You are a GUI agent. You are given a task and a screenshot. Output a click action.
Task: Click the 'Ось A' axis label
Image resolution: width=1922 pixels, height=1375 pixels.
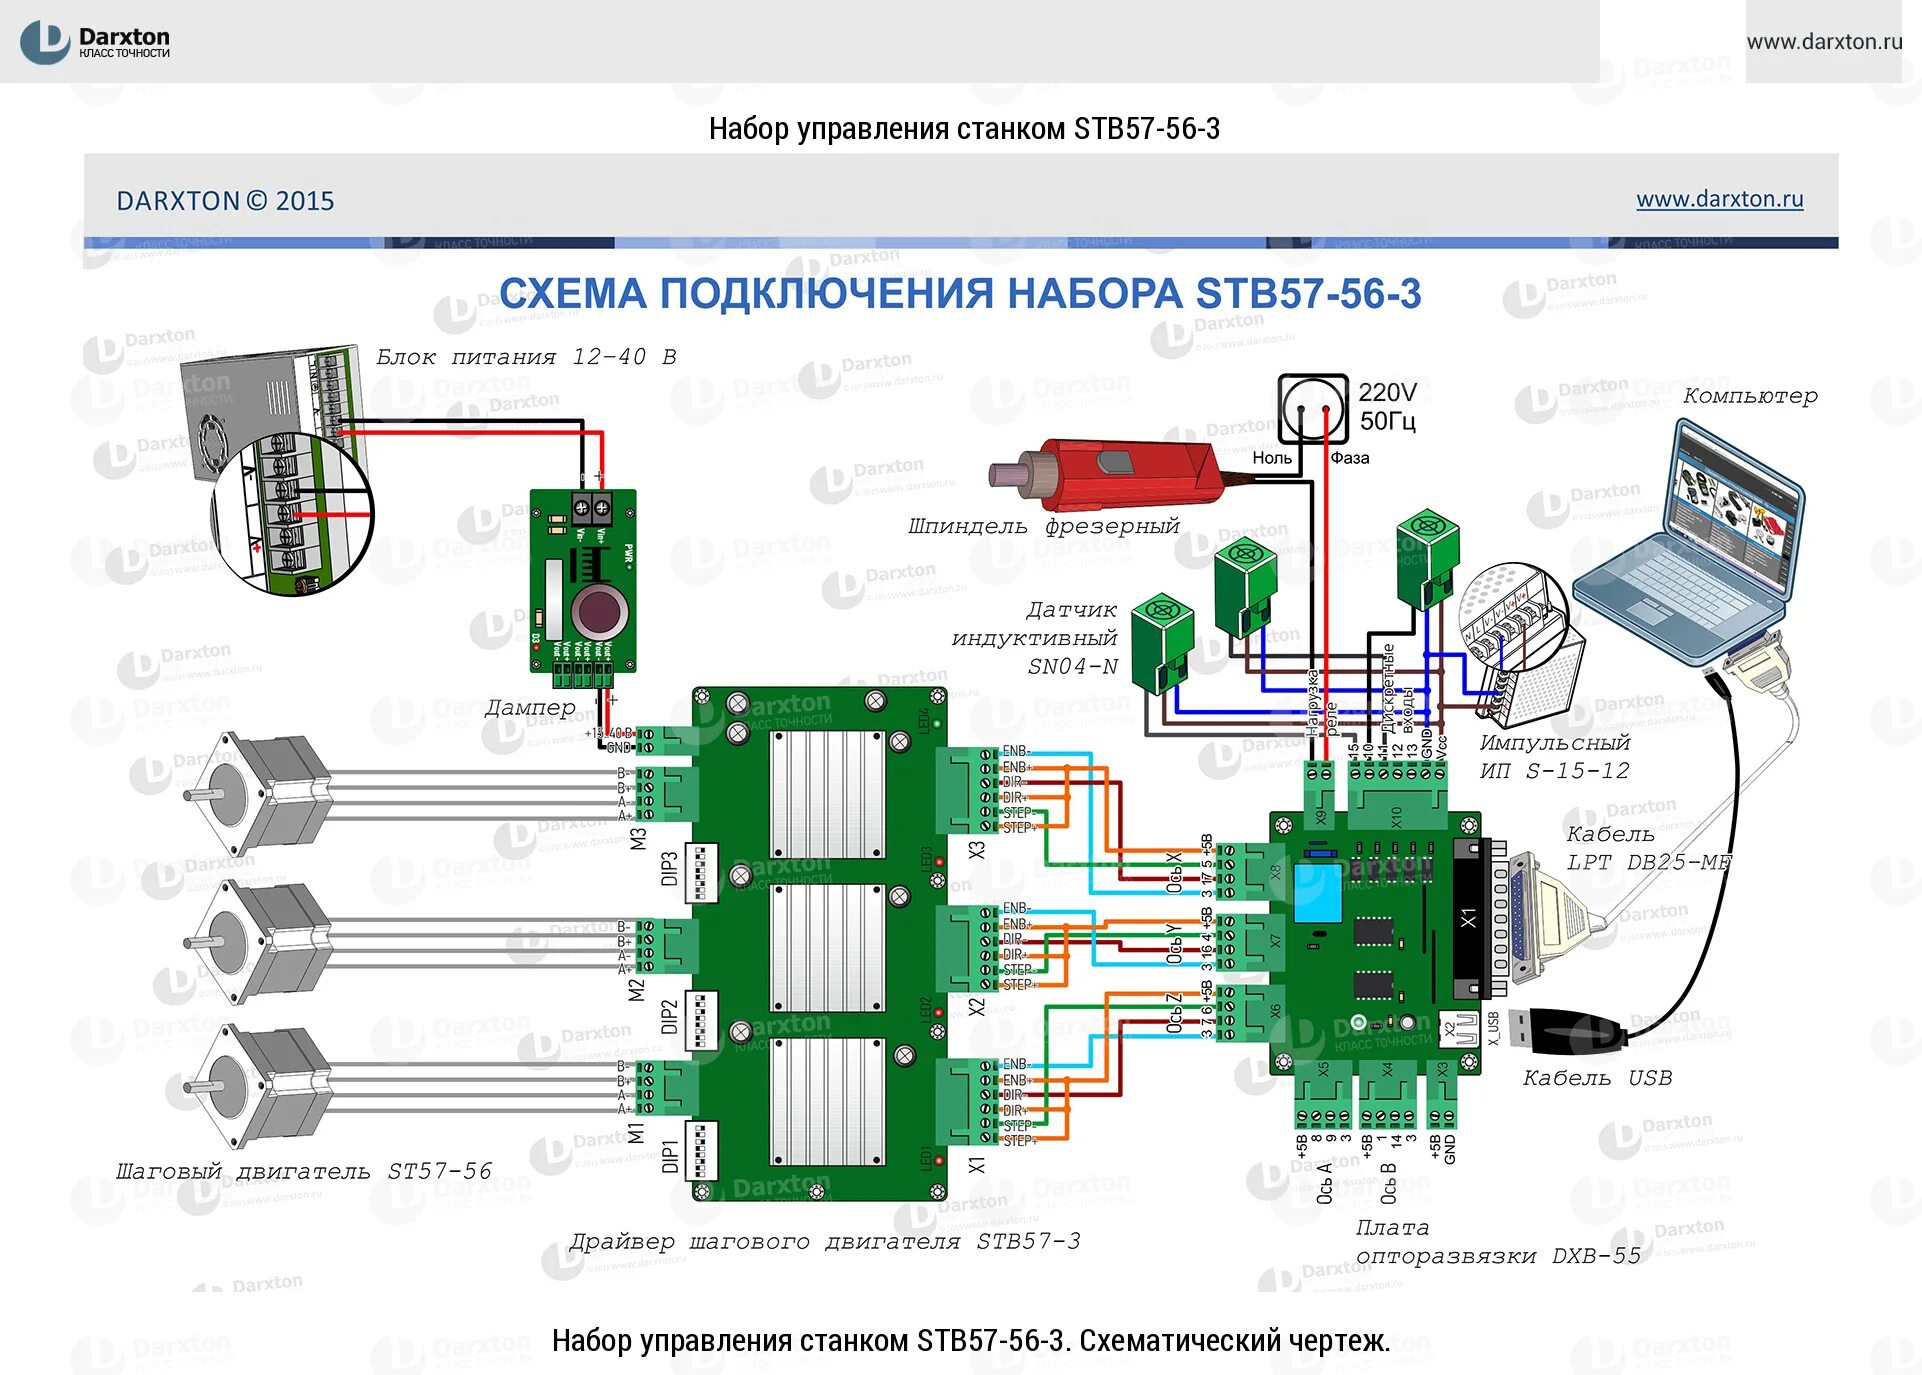[1324, 1182]
